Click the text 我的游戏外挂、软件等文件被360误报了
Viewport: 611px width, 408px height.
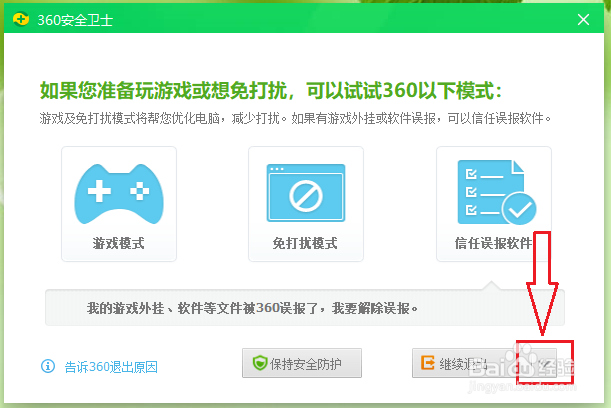(x=204, y=308)
